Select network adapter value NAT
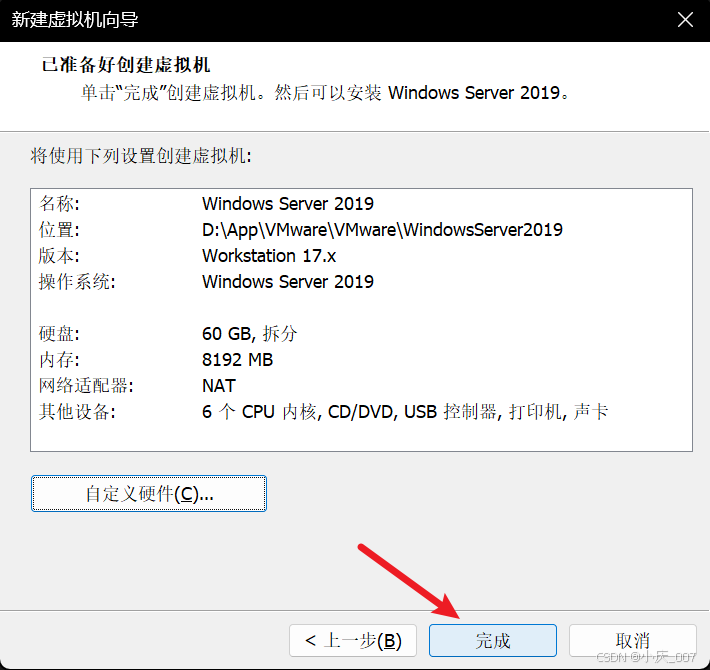Screen dimensions: 710x670 [x=219, y=386]
